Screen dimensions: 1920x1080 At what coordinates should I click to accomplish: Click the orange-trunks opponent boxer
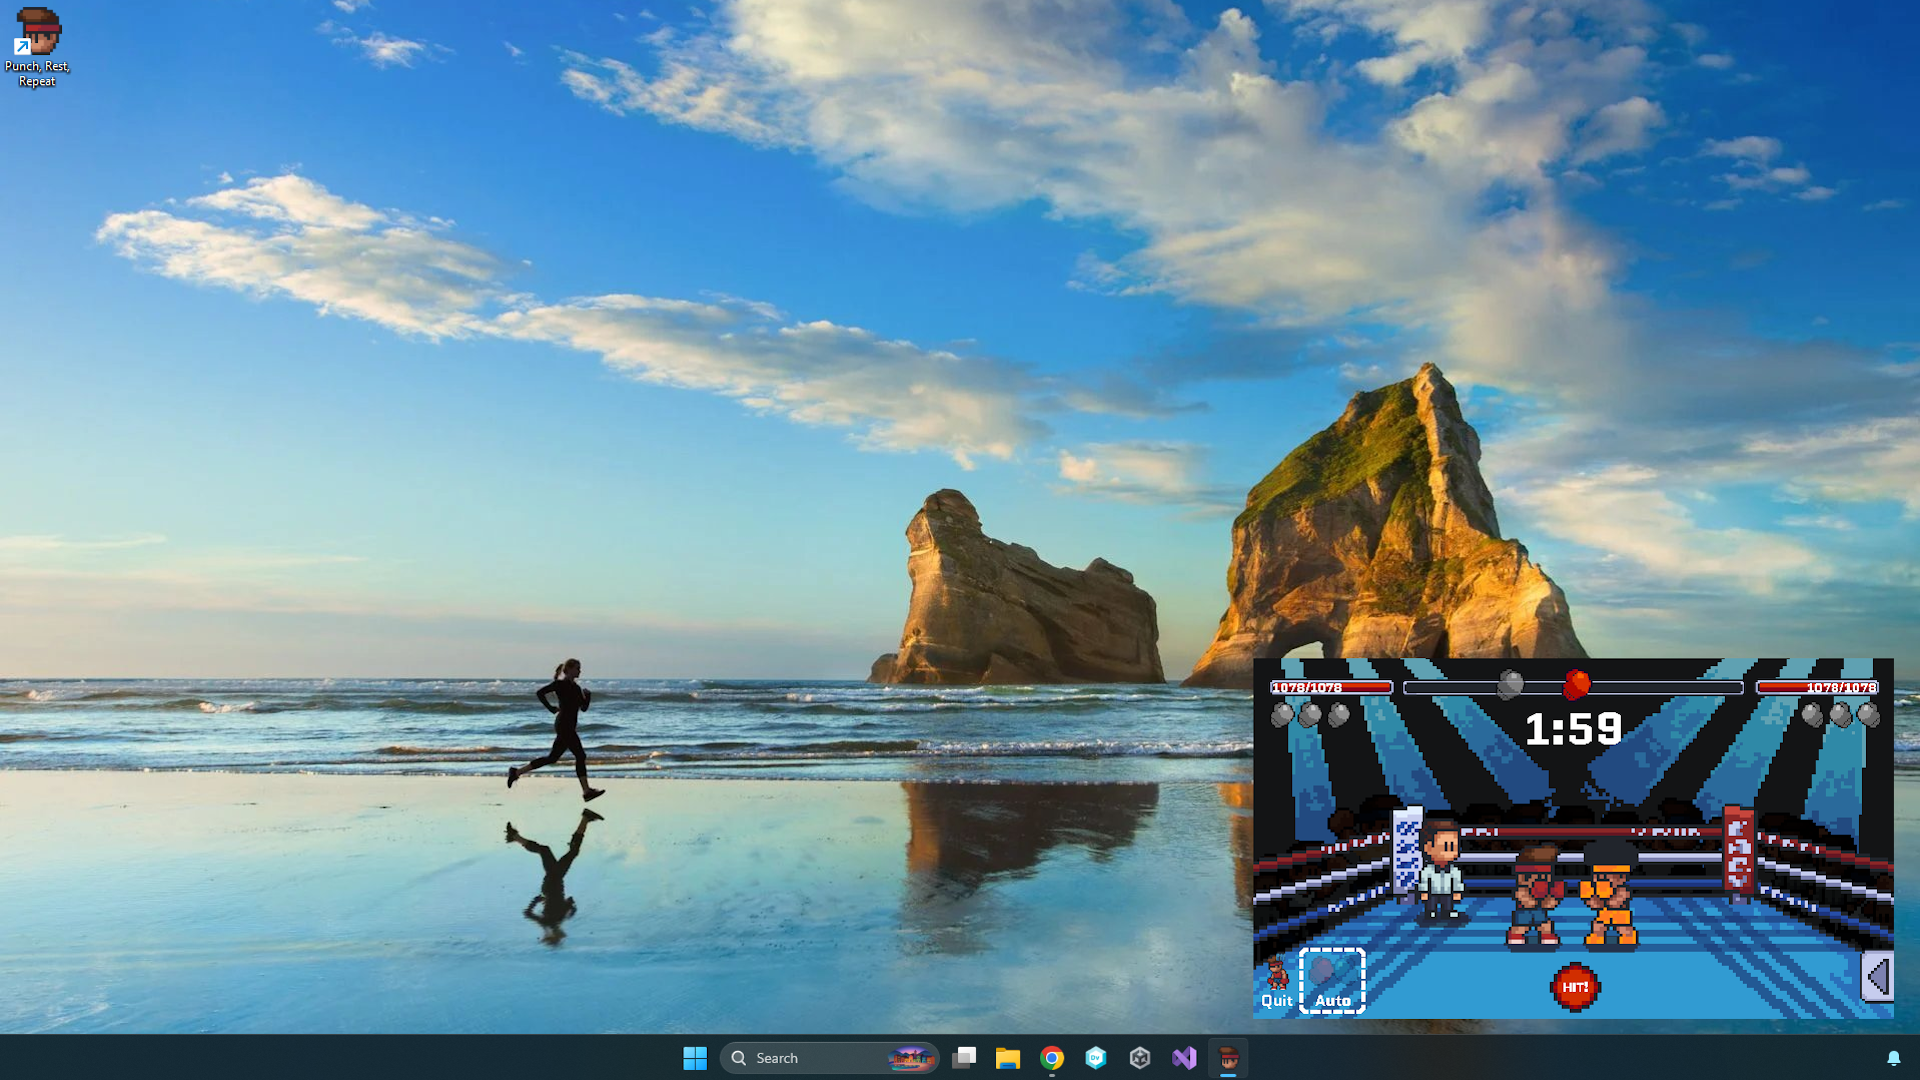tap(1608, 895)
